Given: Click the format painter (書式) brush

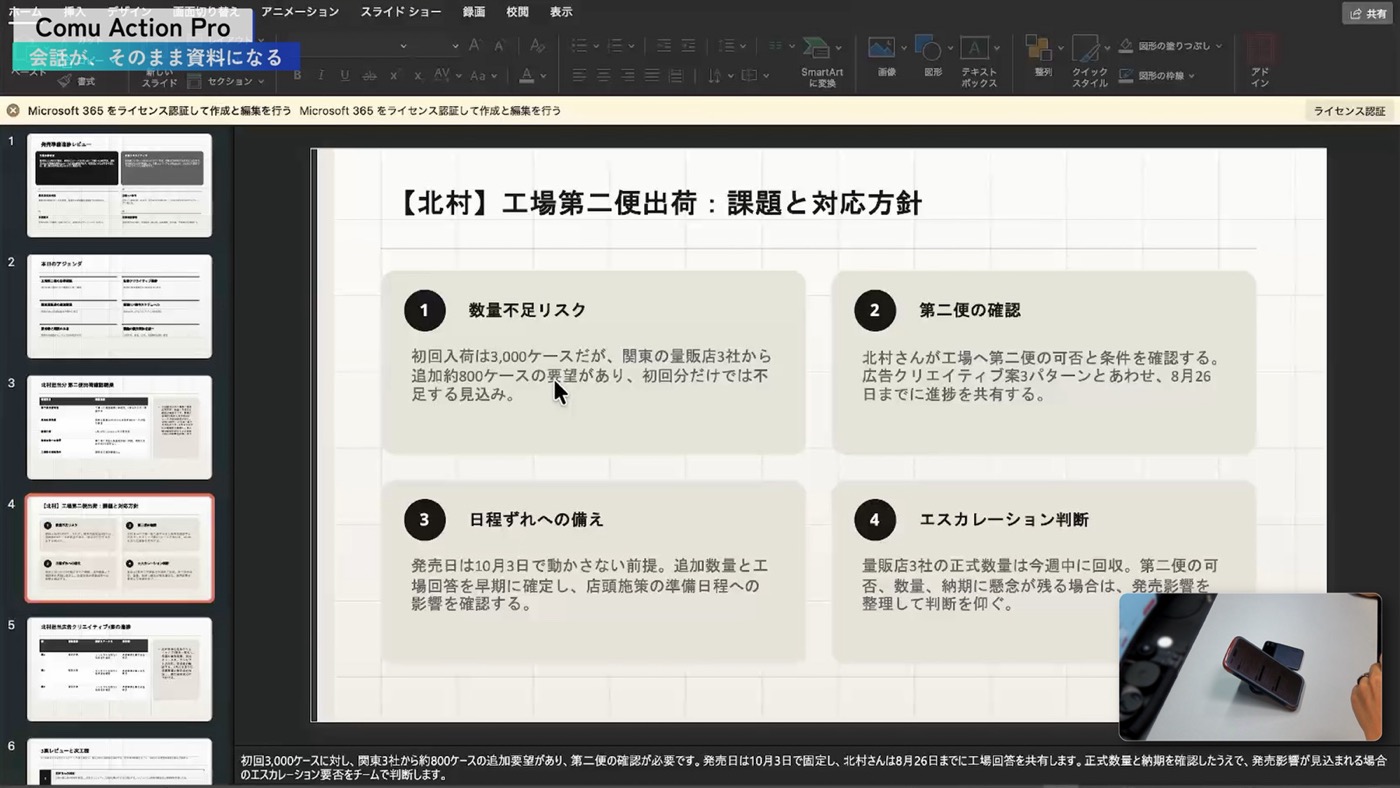Looking at the screenshot, I should (x=76, y=81).
